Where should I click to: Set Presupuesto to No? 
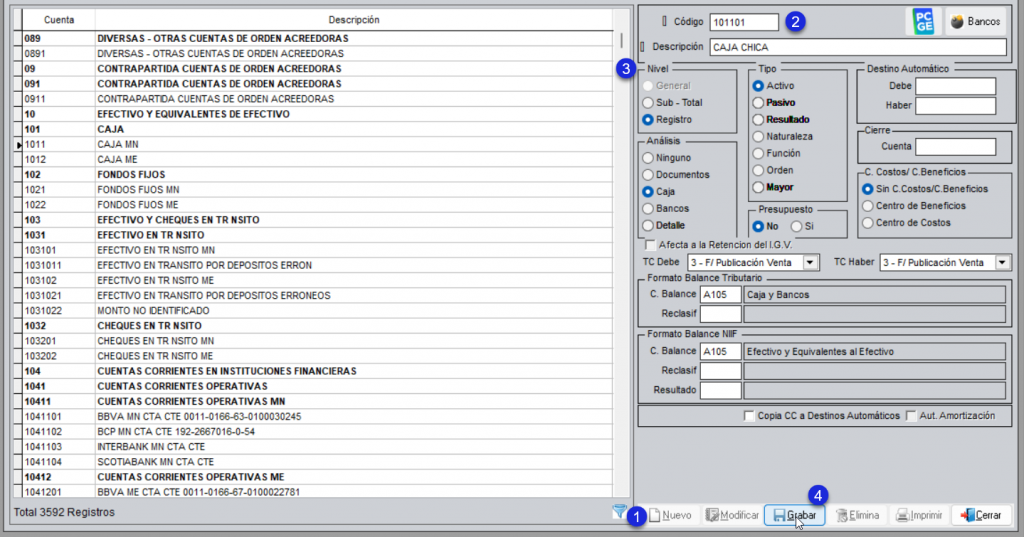click(758, 227)
